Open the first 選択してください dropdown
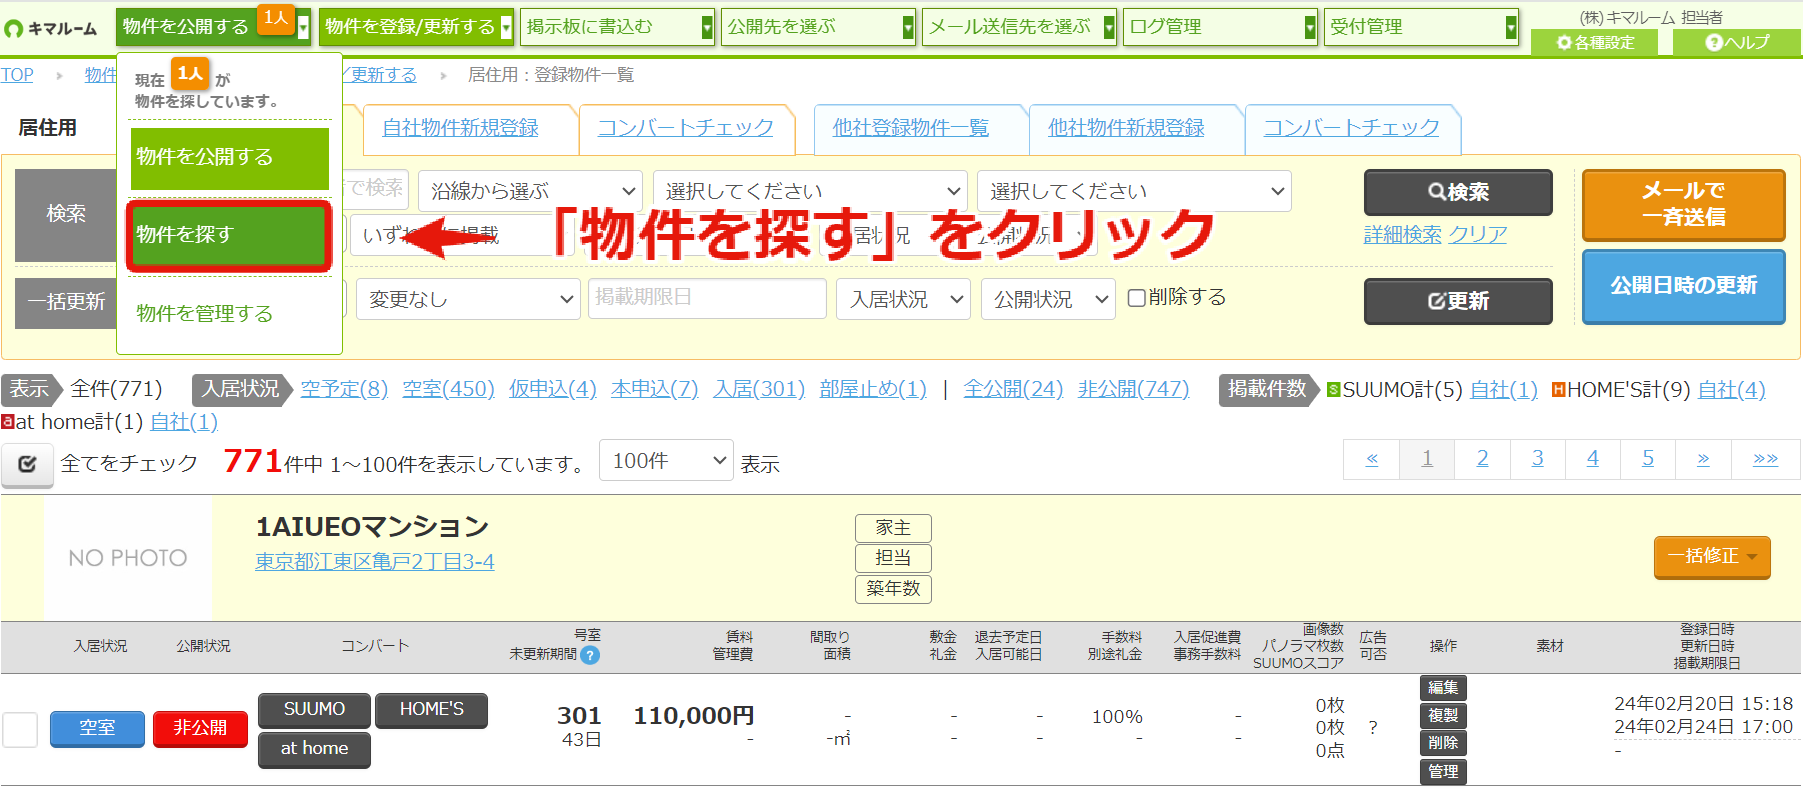 coord(810,191)
